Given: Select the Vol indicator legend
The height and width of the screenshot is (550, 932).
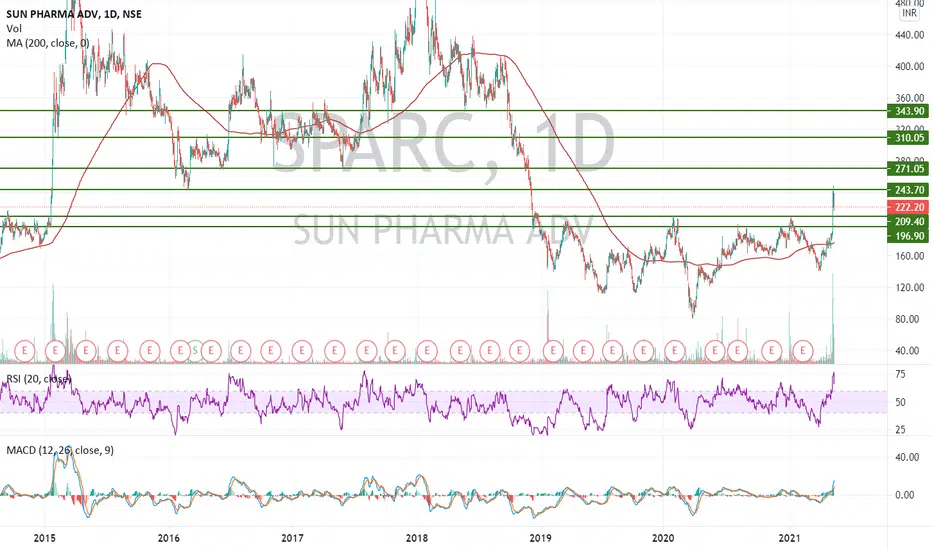Looking at the screenshot, I should [x=14, y=29].
